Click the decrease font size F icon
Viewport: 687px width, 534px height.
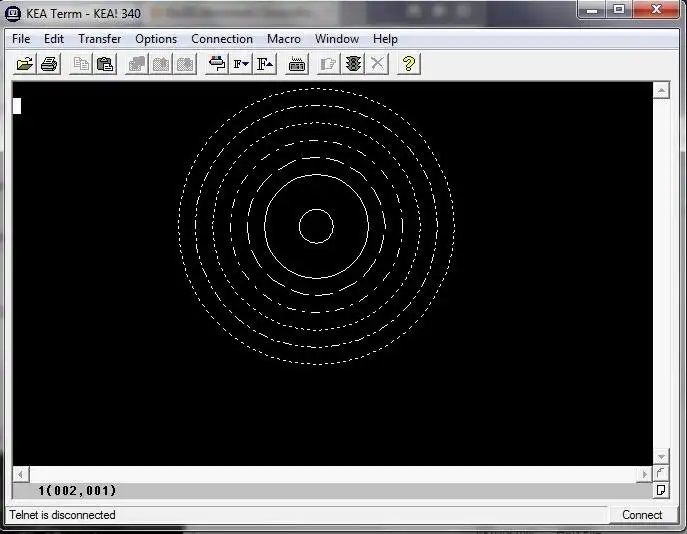tap(241, 64)
